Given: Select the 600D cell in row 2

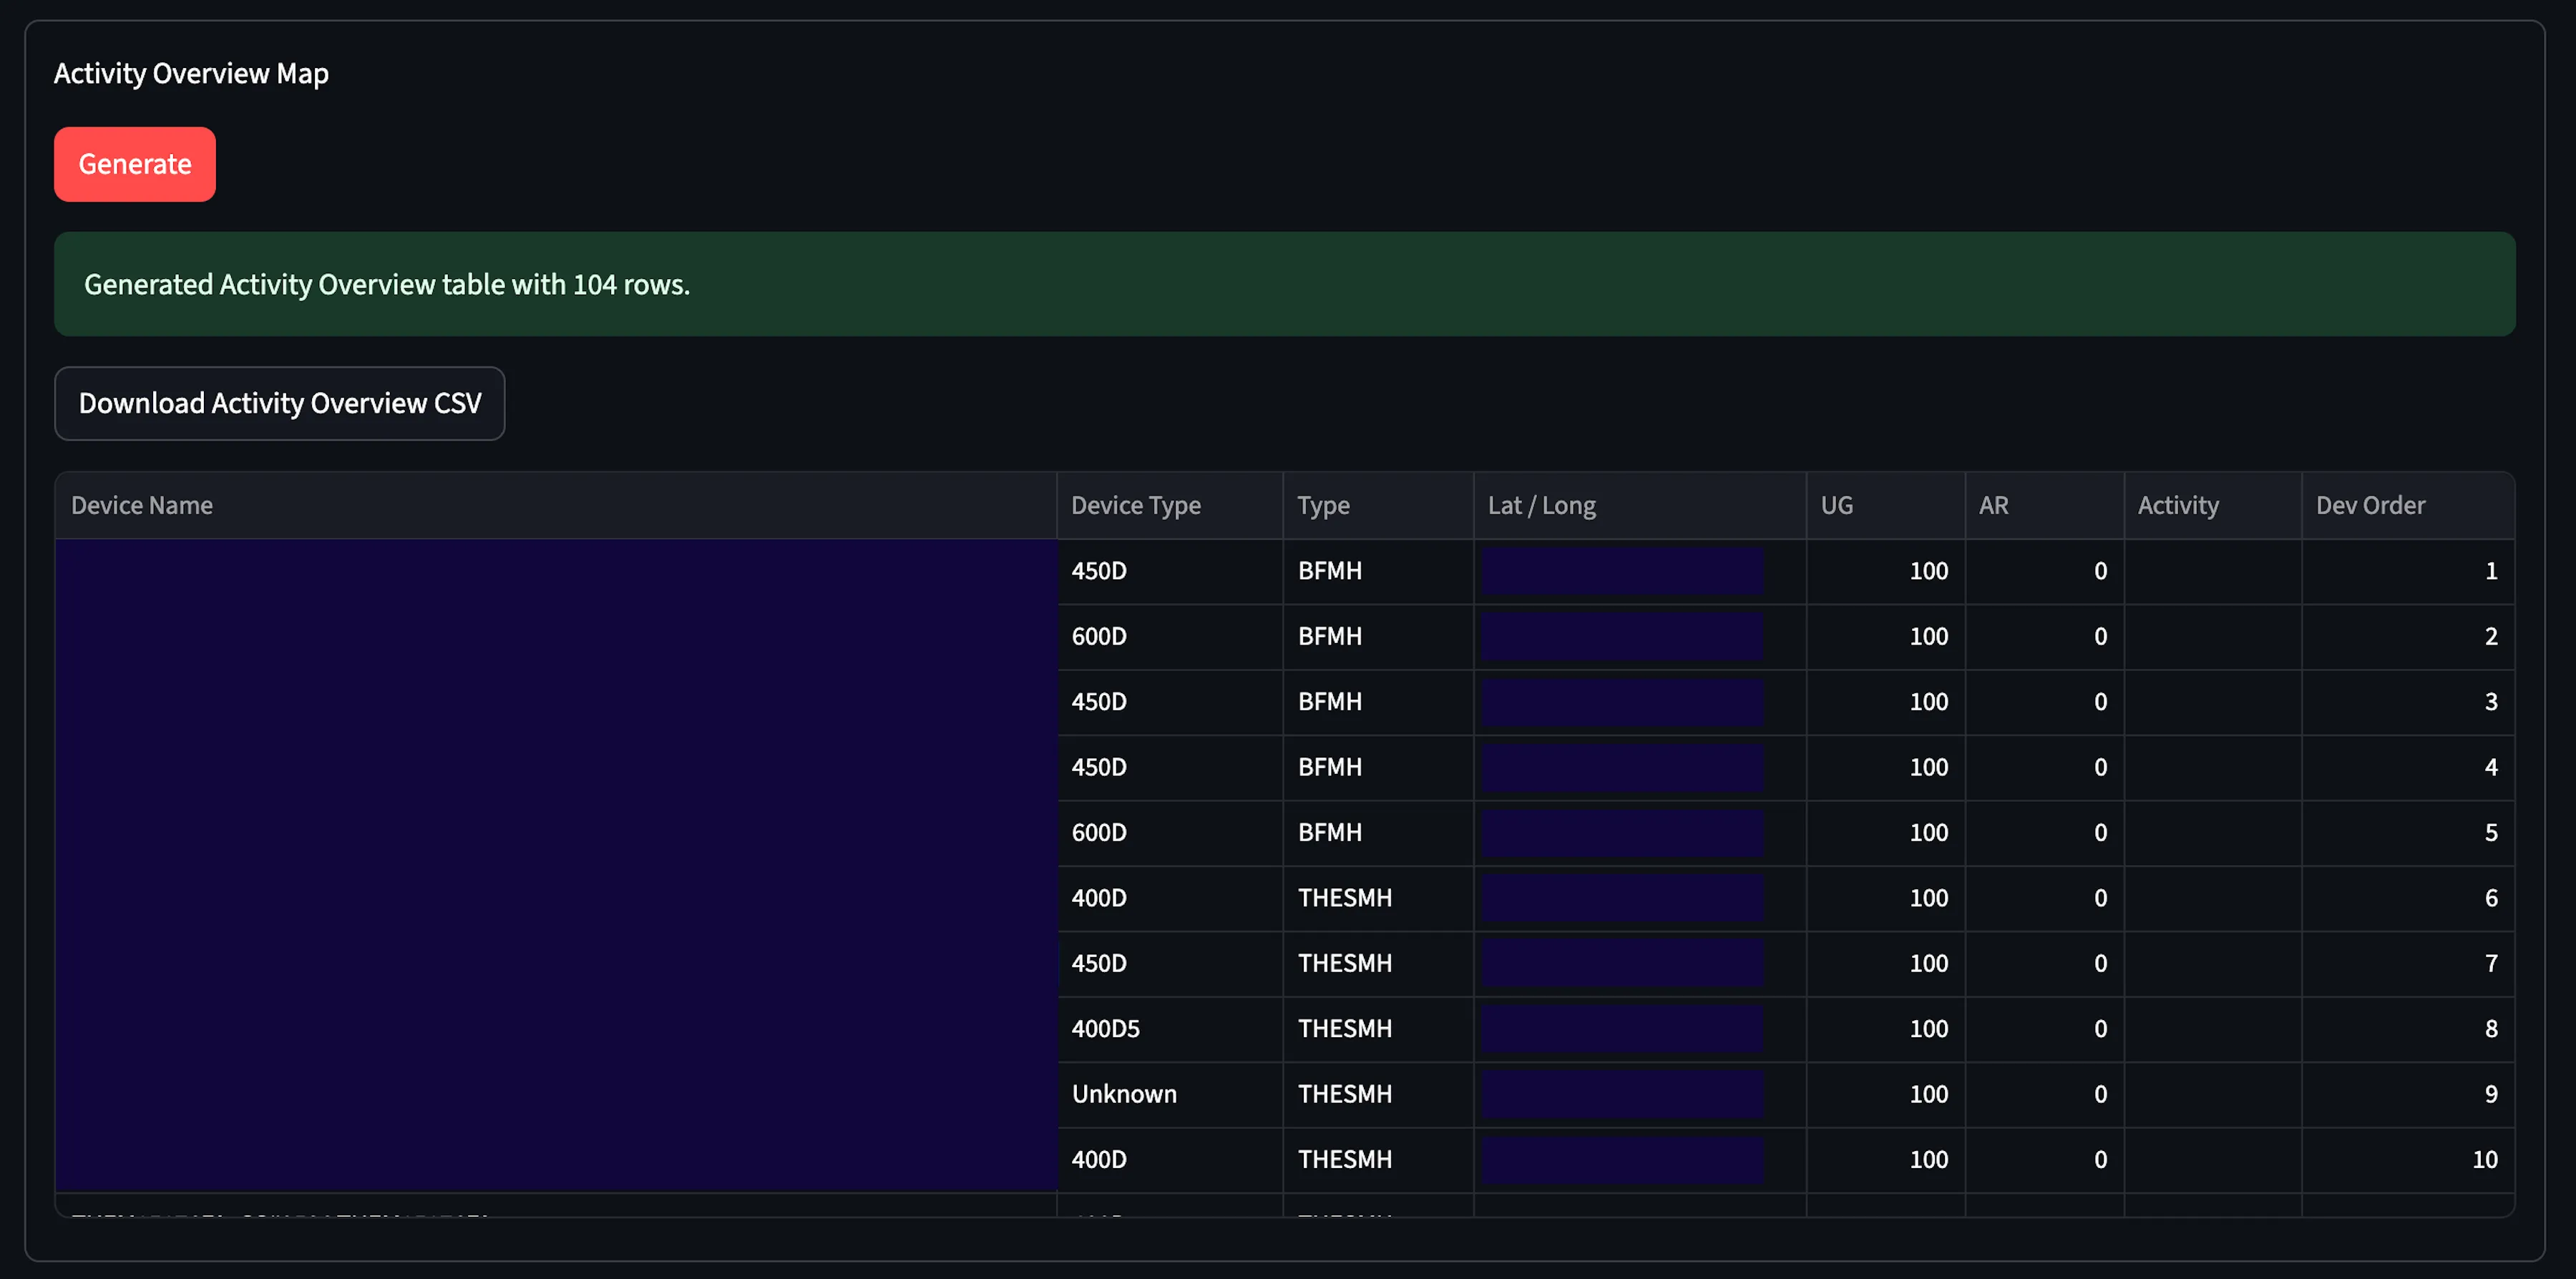Looking at the screenshot, I should click(x=1099, y=636).
